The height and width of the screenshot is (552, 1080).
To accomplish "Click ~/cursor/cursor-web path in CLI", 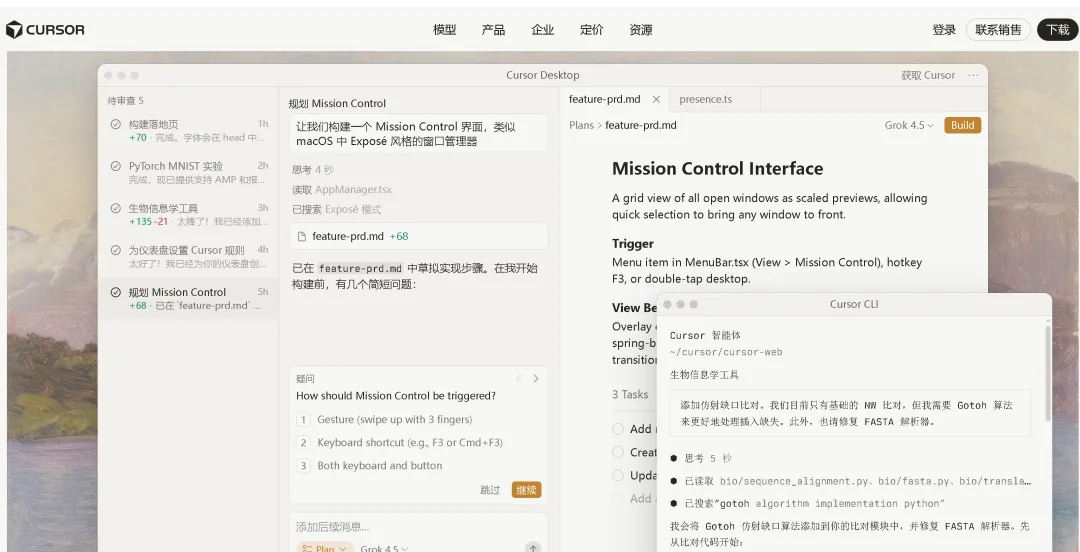I will (726, 352).
